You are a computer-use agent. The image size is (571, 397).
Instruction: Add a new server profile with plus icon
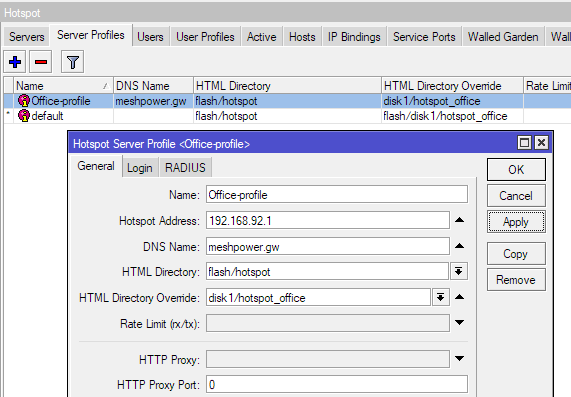click(x=15, y=62)
